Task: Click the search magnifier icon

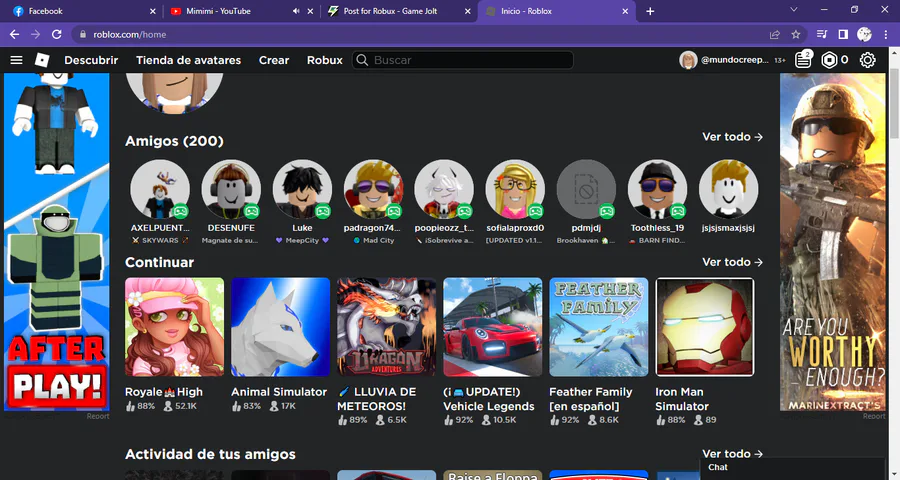Action: coord(362,60)
